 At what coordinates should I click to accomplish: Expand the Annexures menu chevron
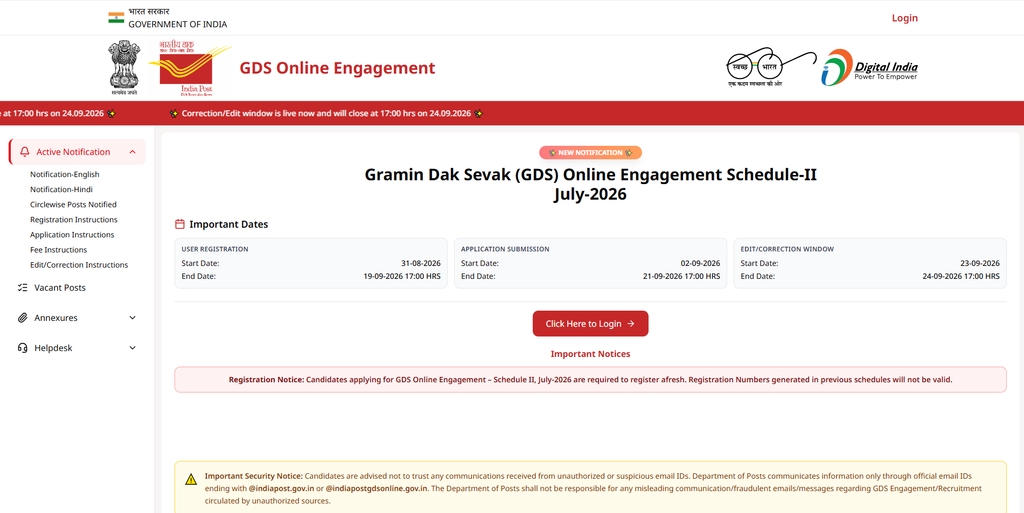point(133,318)
